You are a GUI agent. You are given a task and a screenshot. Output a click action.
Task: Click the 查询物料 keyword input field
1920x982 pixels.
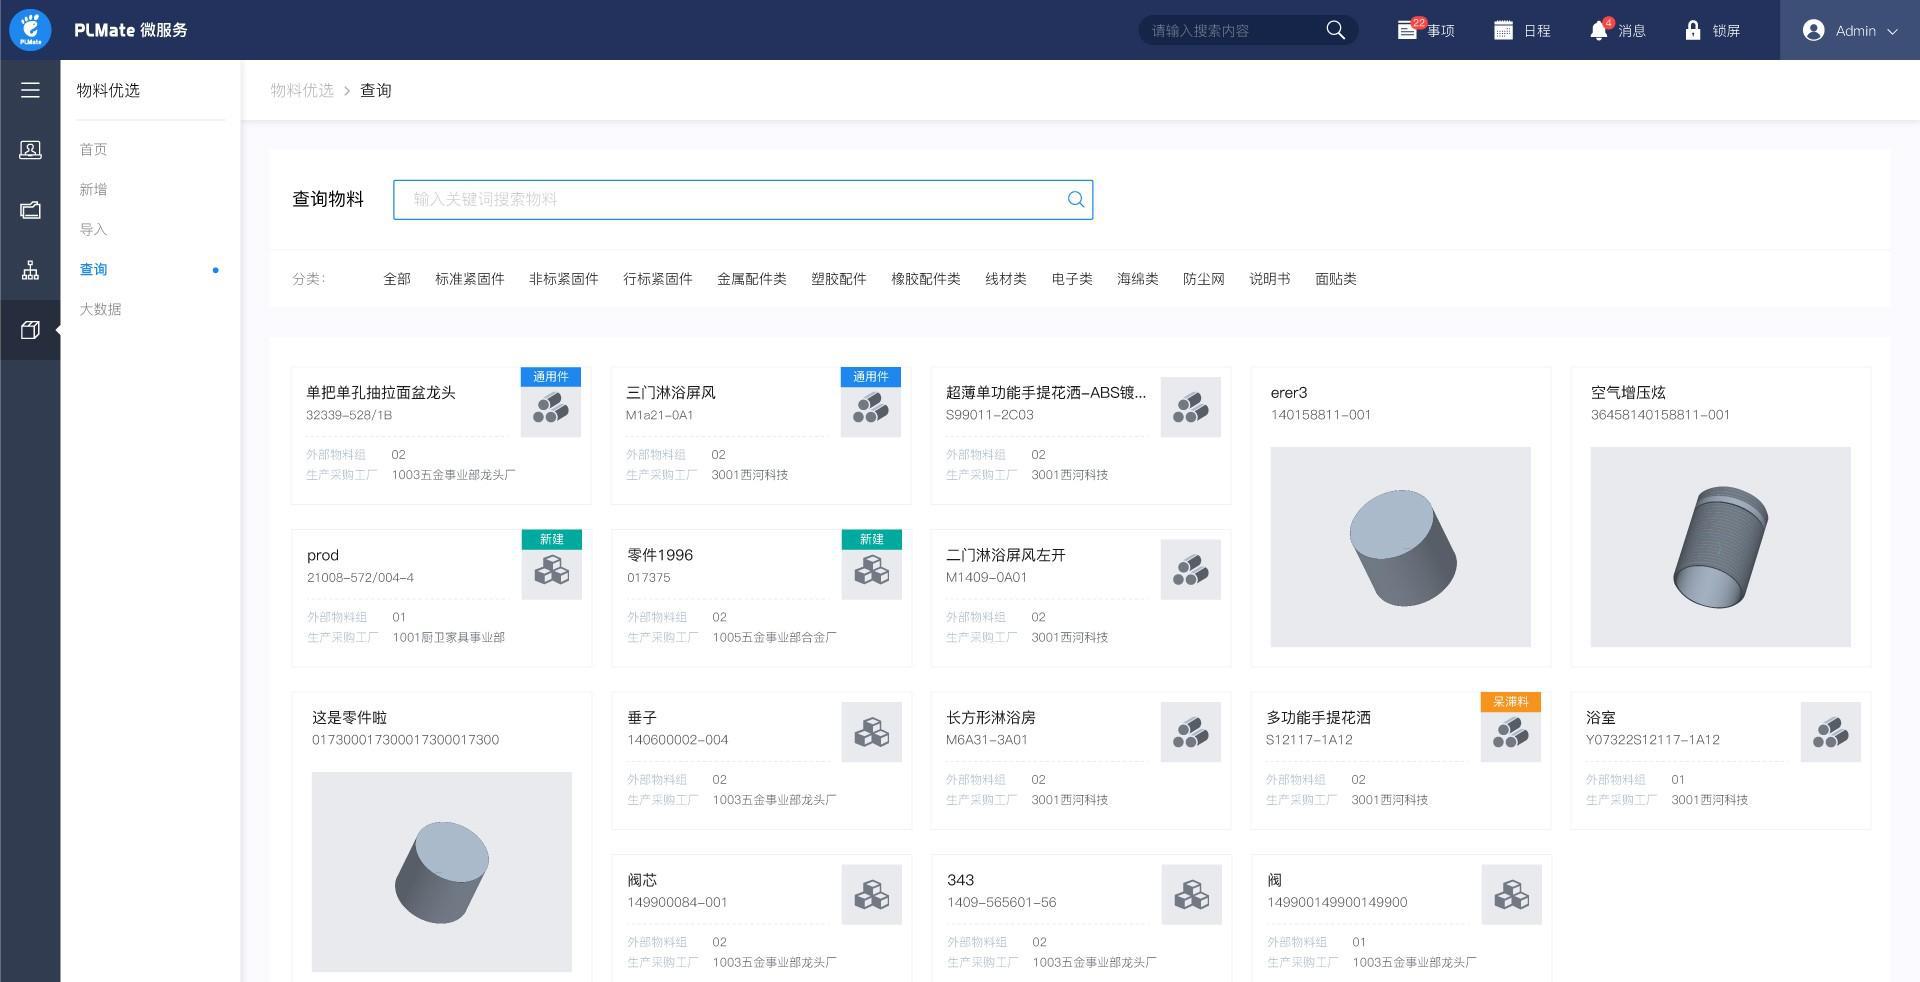pyautogui.click(x=730, y=200)
